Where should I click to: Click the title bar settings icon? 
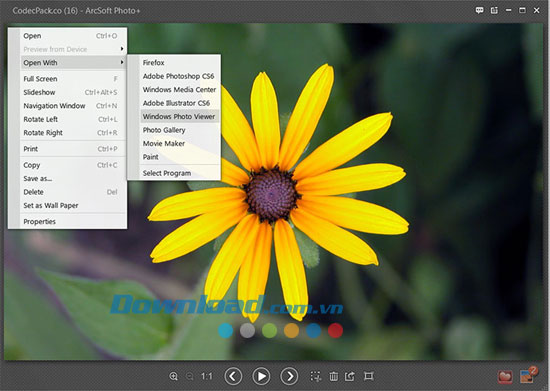(494, 11)
